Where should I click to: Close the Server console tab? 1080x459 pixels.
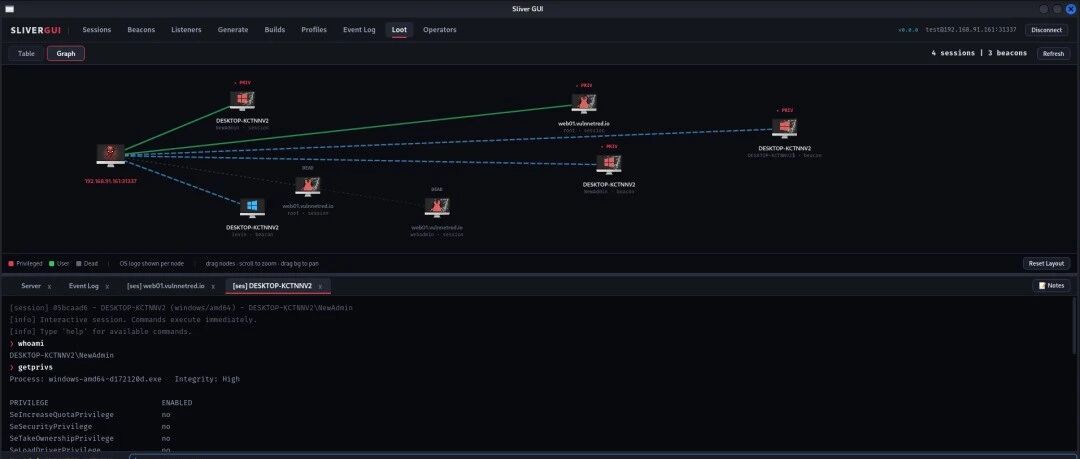pos(50,286)
